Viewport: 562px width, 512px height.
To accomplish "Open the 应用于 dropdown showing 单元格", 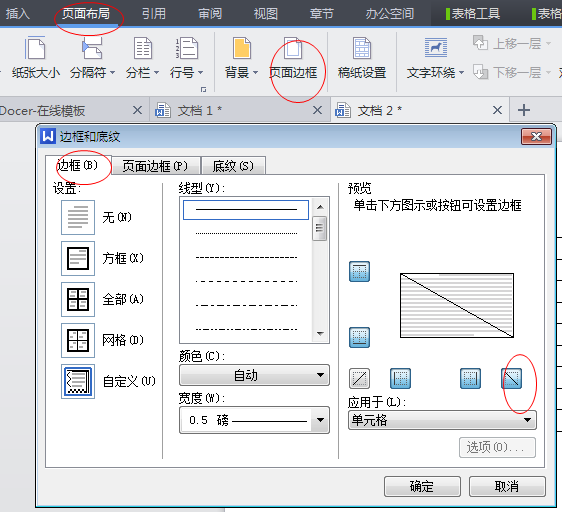I will (x=442, y=420).
